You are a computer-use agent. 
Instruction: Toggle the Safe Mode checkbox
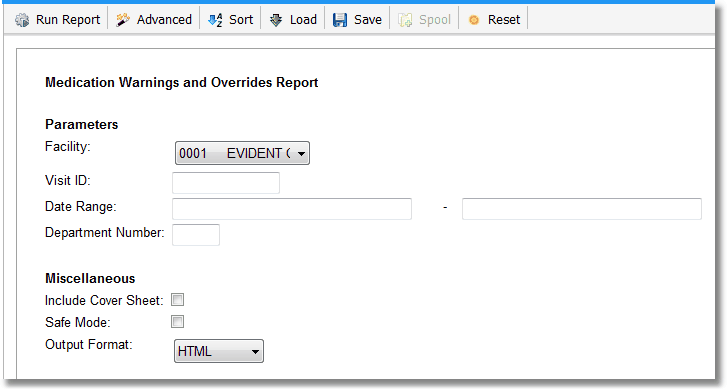178,321
